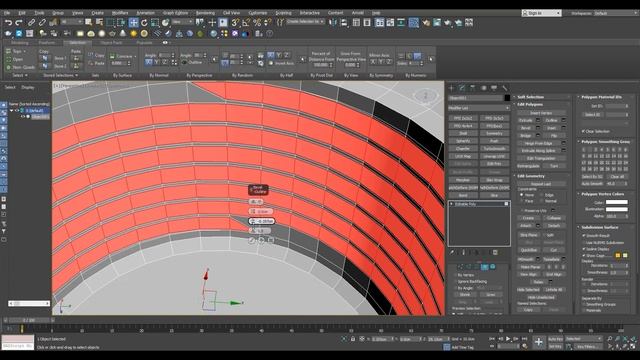The width and height of the screenshot is (640, 360).
Task: Toggle the Smooth Result checkbox
Action: (x=584, y=236)
